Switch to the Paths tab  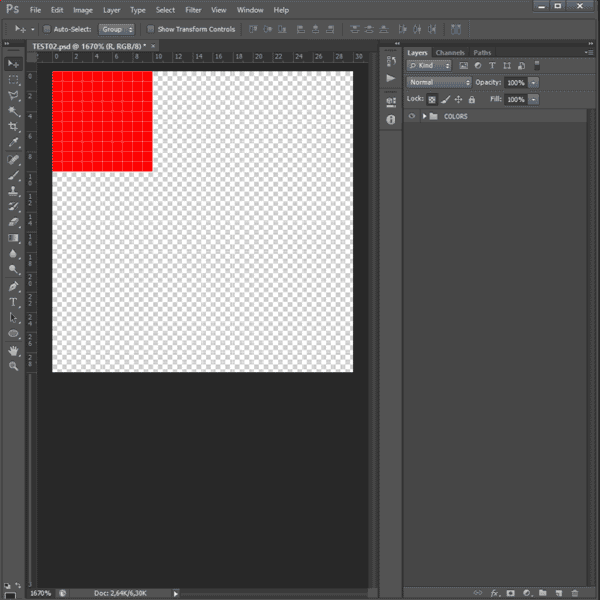click(x=482, y=52)
